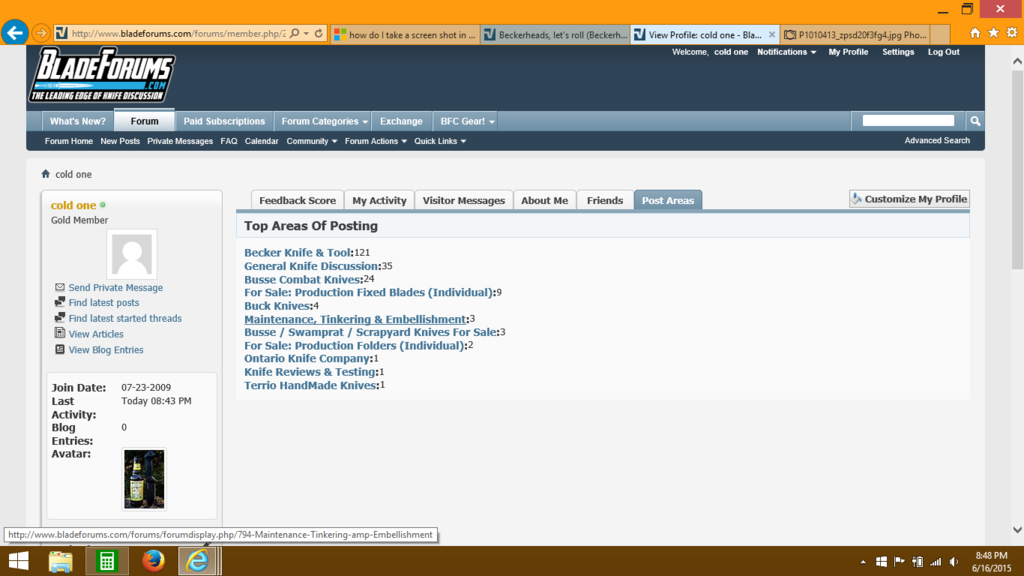Open the Maintenance, Tinkering & Embellishment link
Screen dimensions: 1024x576
[x=355, y=319]
